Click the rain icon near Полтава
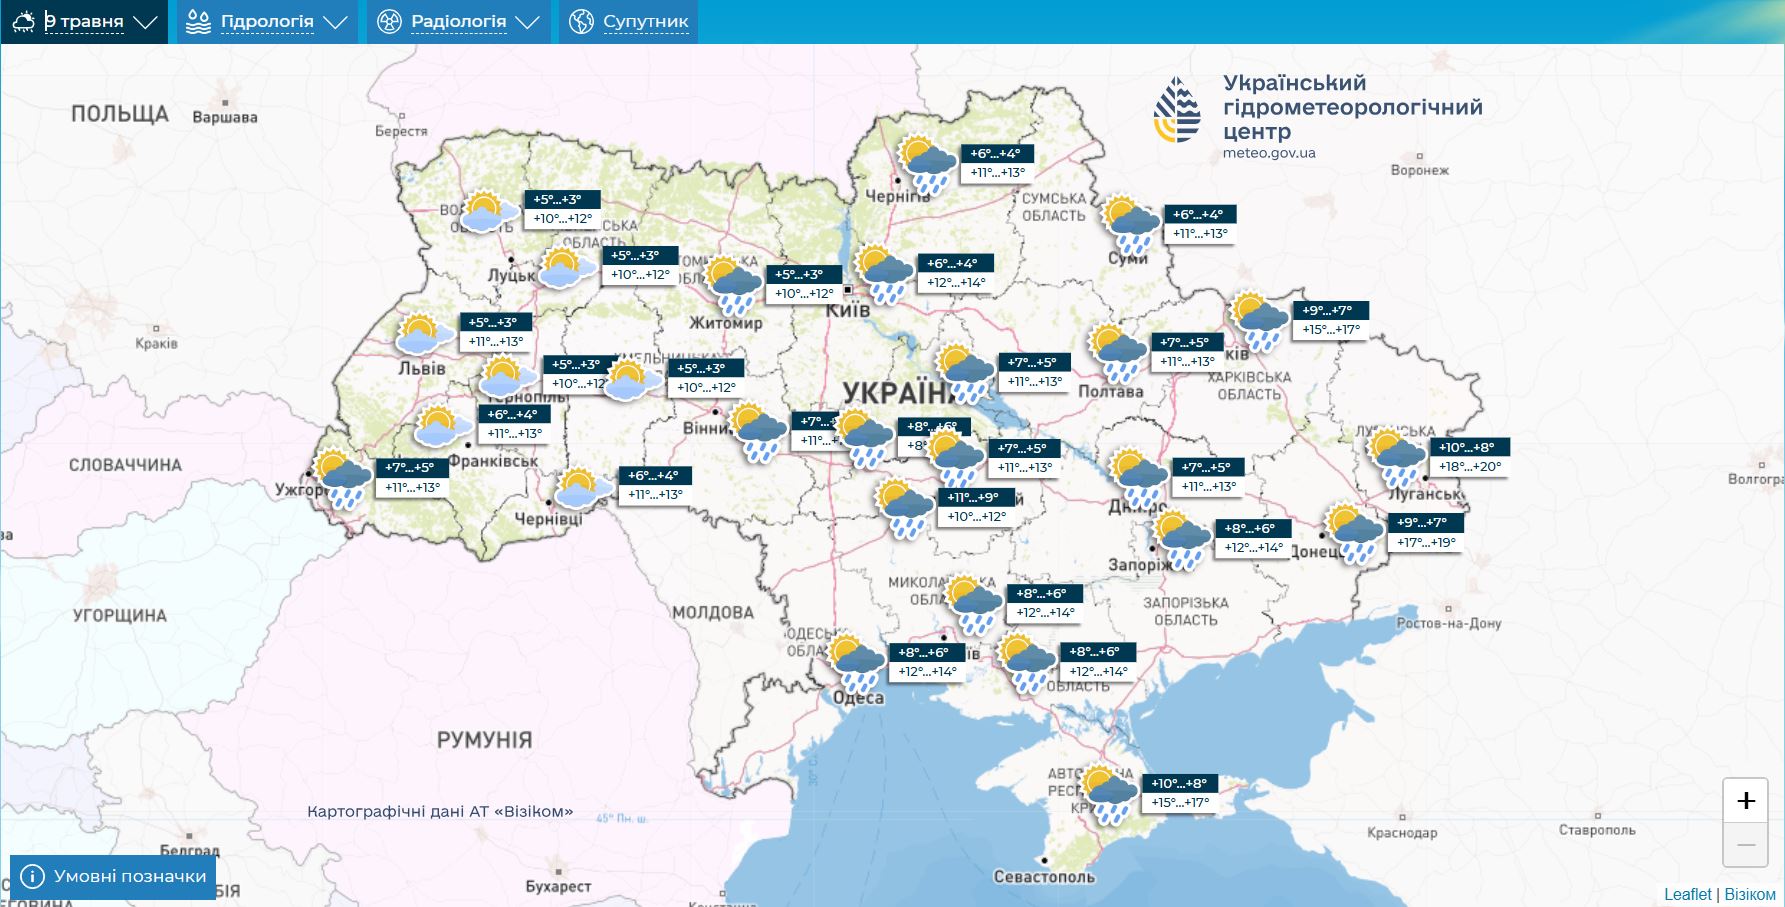 [x=1118, y=352]
